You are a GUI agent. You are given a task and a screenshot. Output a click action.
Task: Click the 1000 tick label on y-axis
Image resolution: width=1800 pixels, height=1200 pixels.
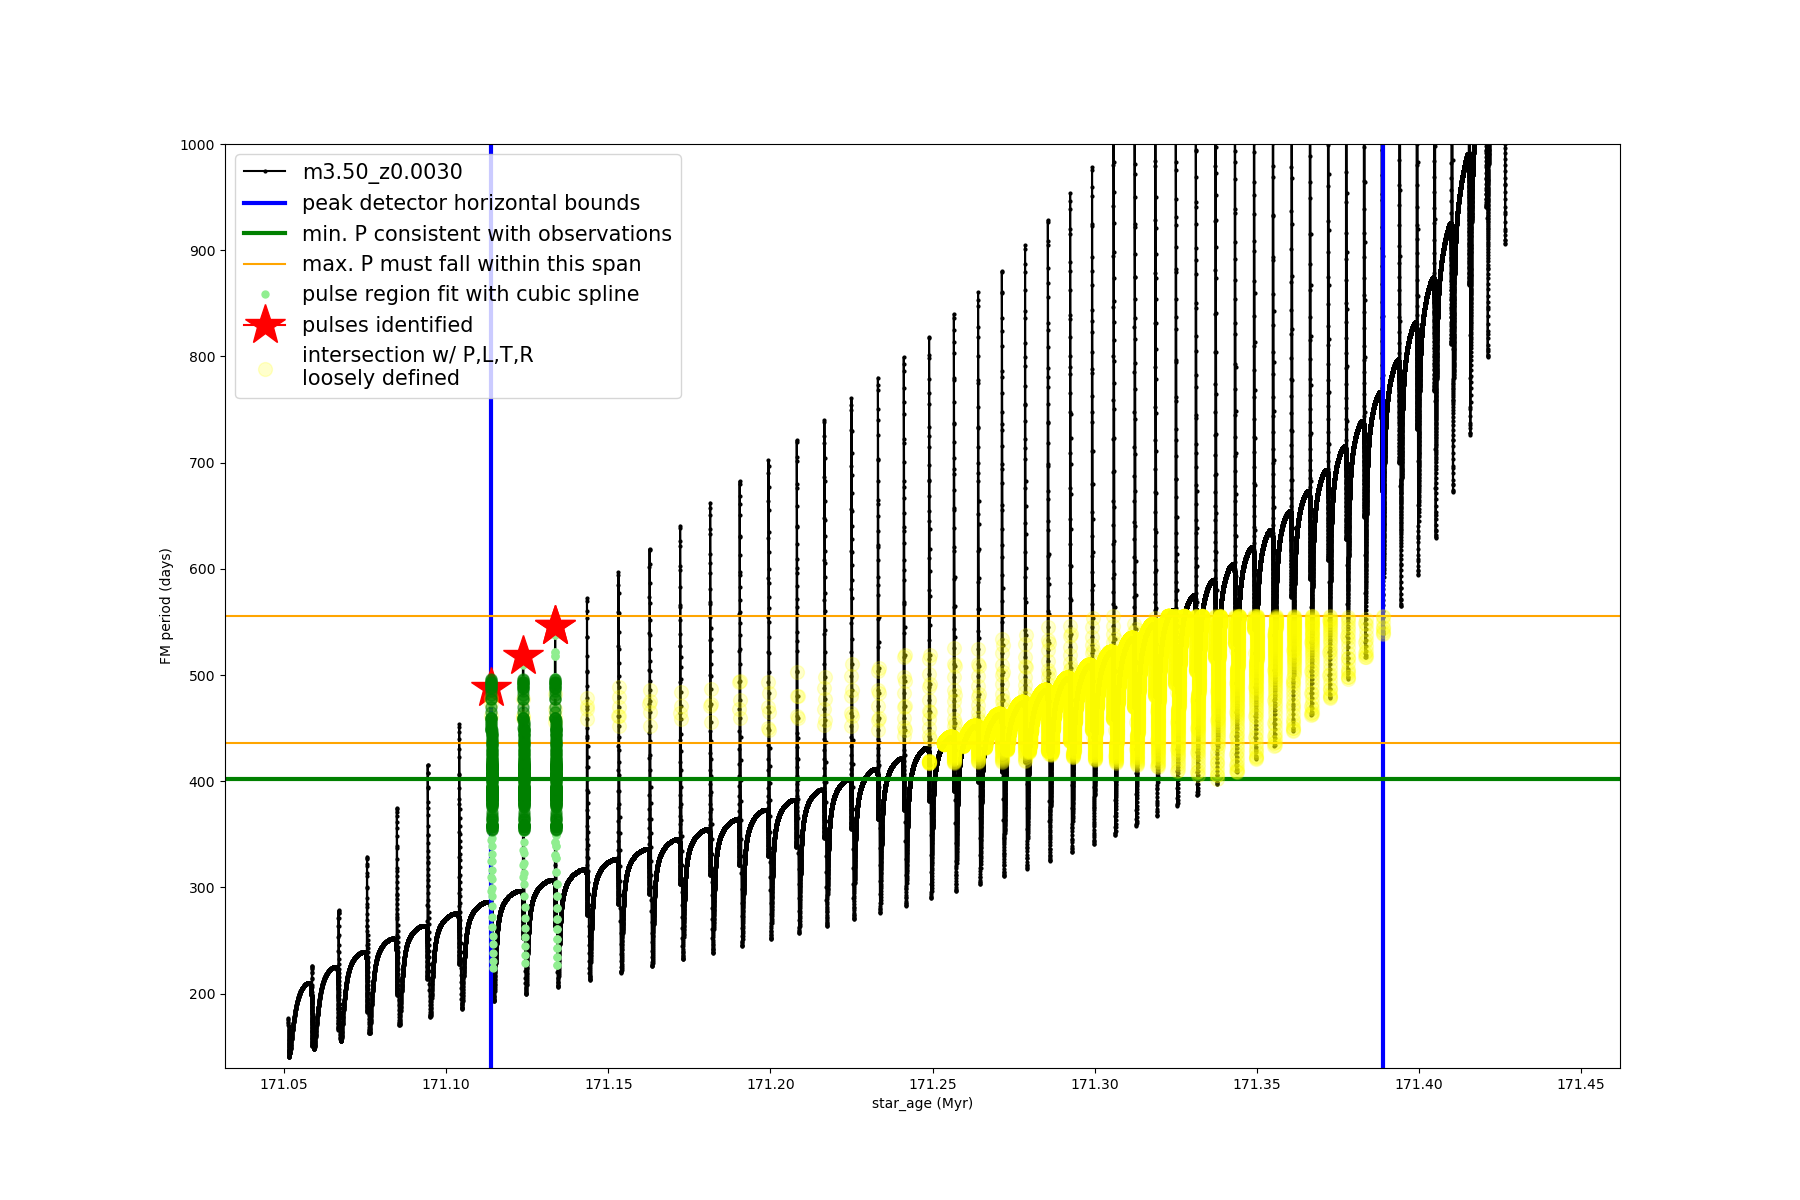point(197,145)
